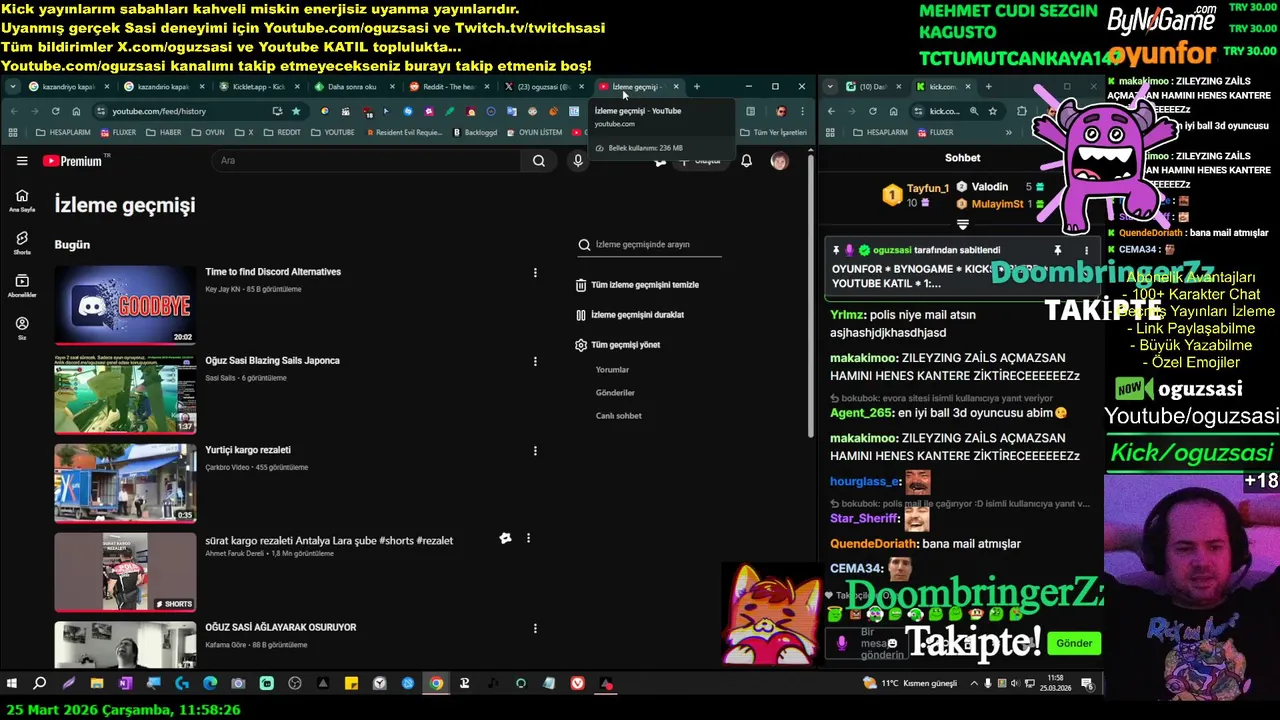
Task: Open more options for sürat kargo rezaleti short
Action: (x=528, y=539)
